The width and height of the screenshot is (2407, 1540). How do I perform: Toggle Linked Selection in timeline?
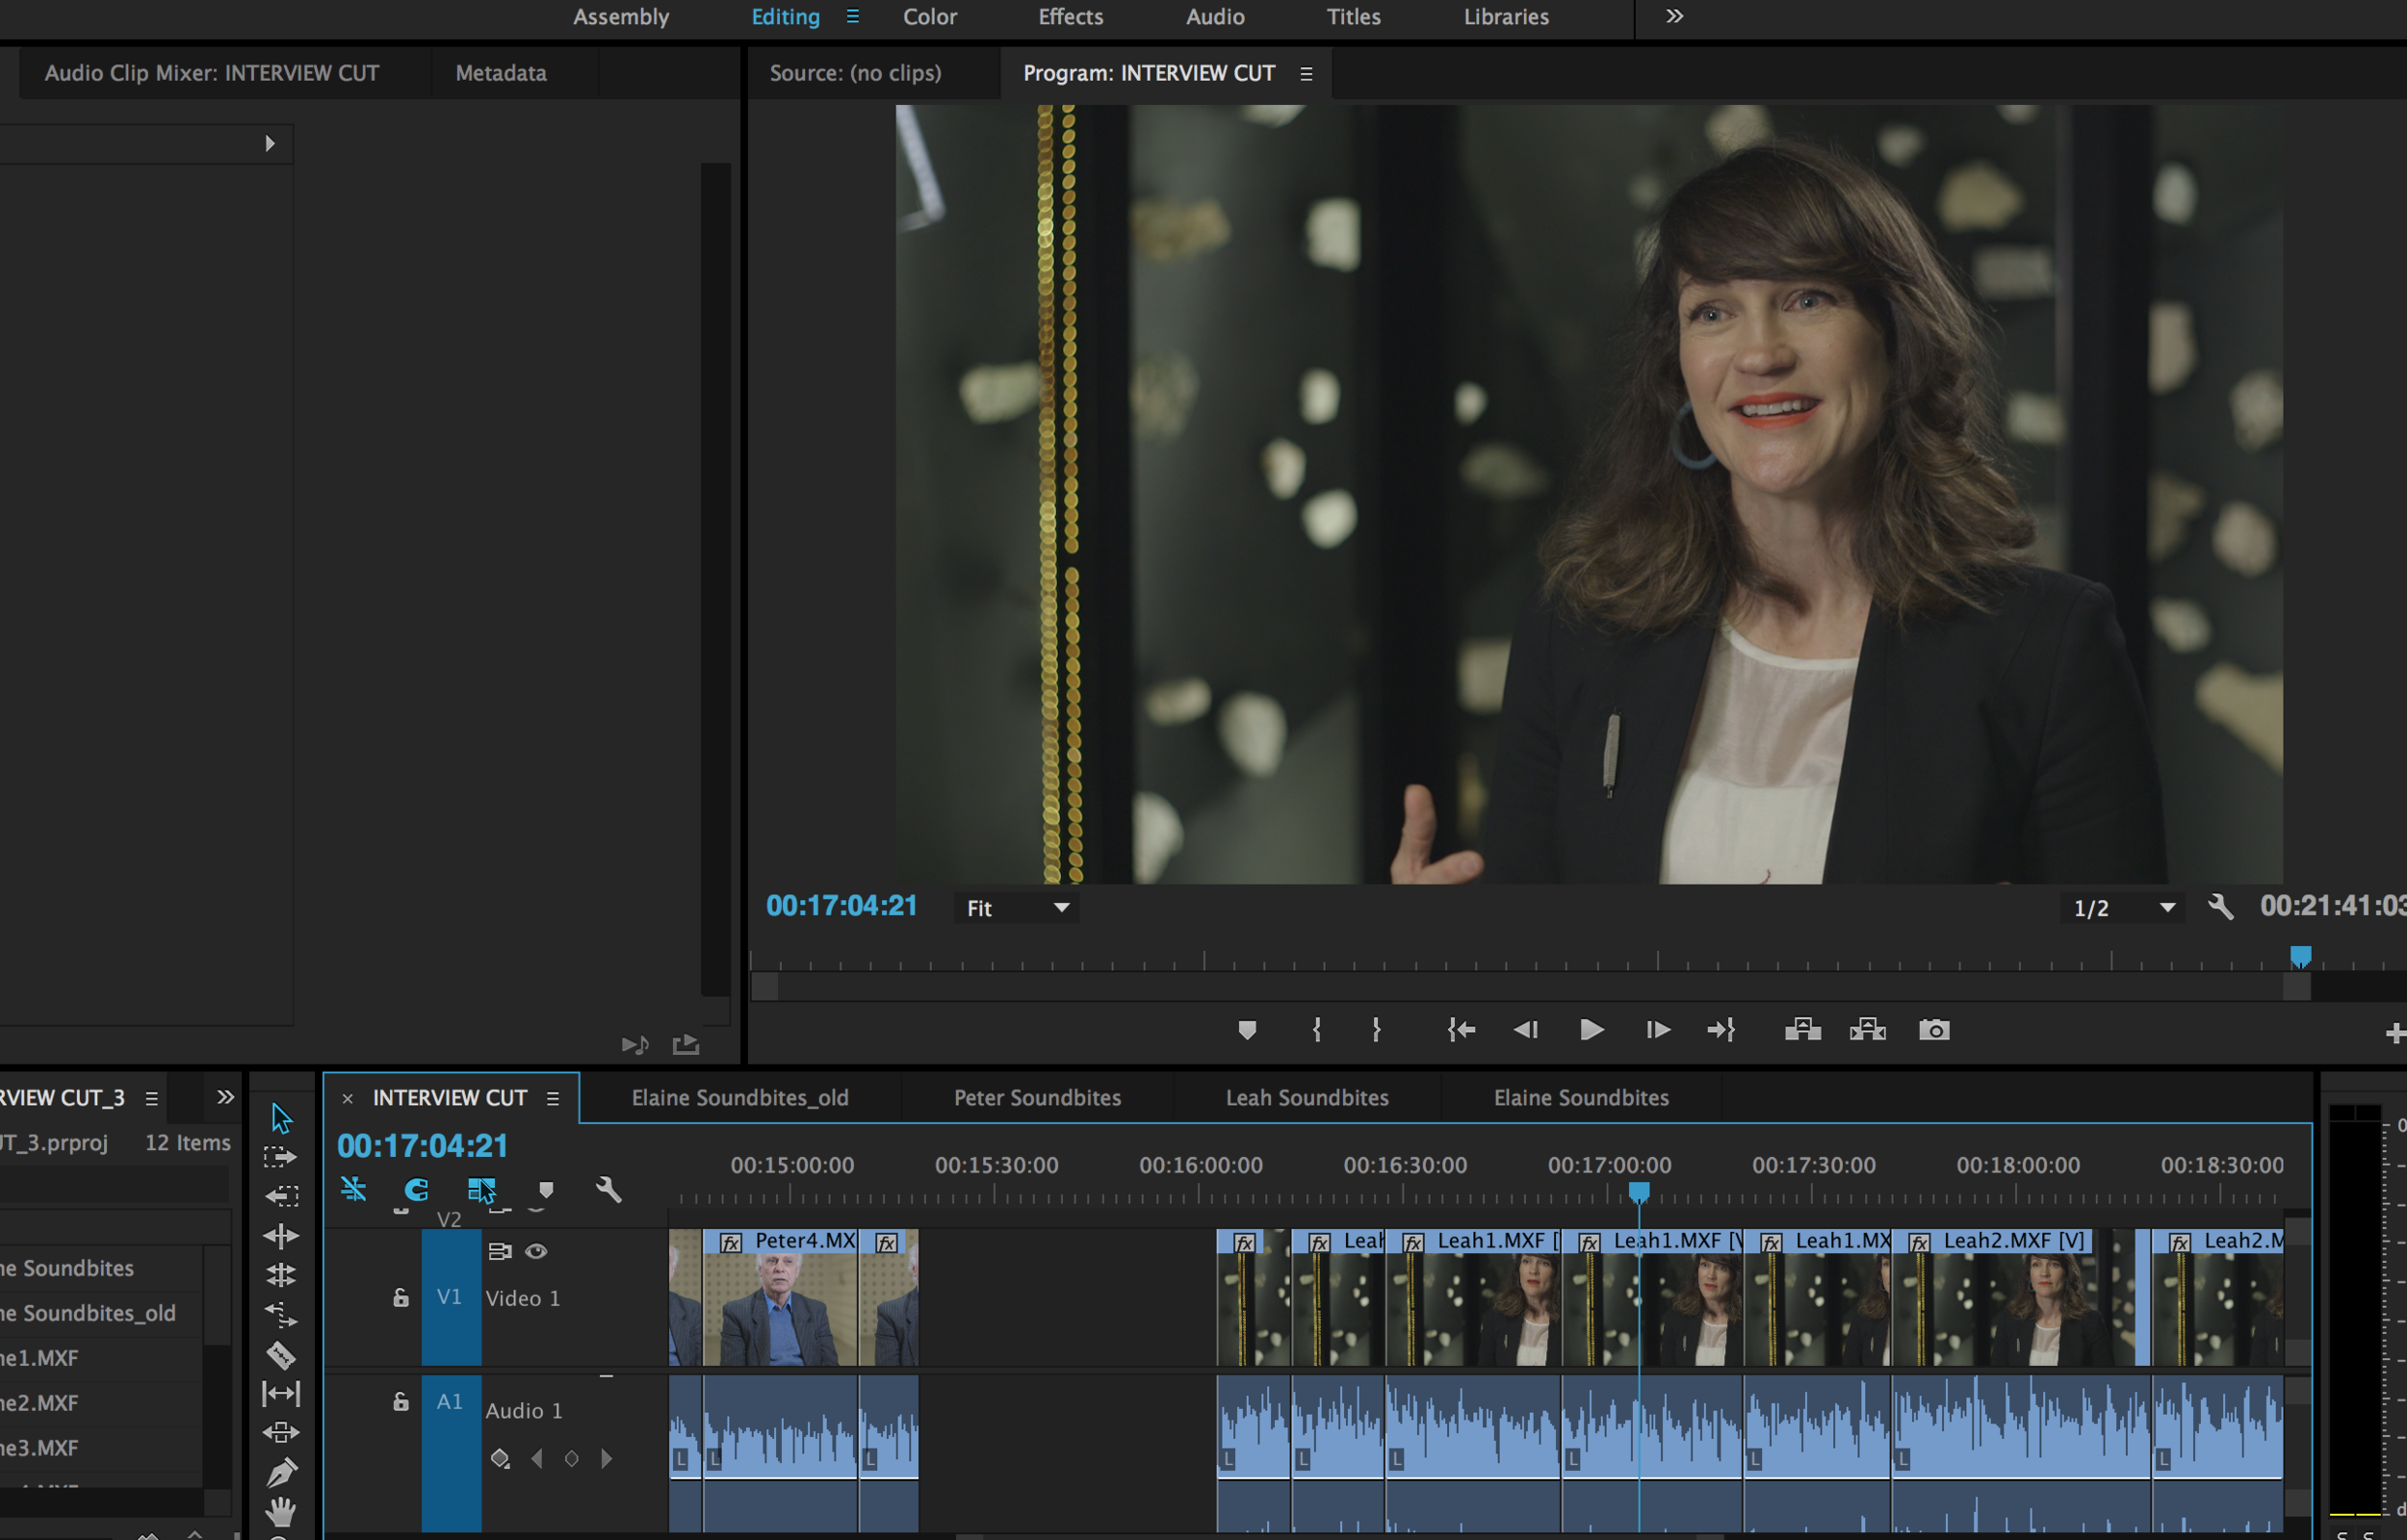pos(481,1190)
